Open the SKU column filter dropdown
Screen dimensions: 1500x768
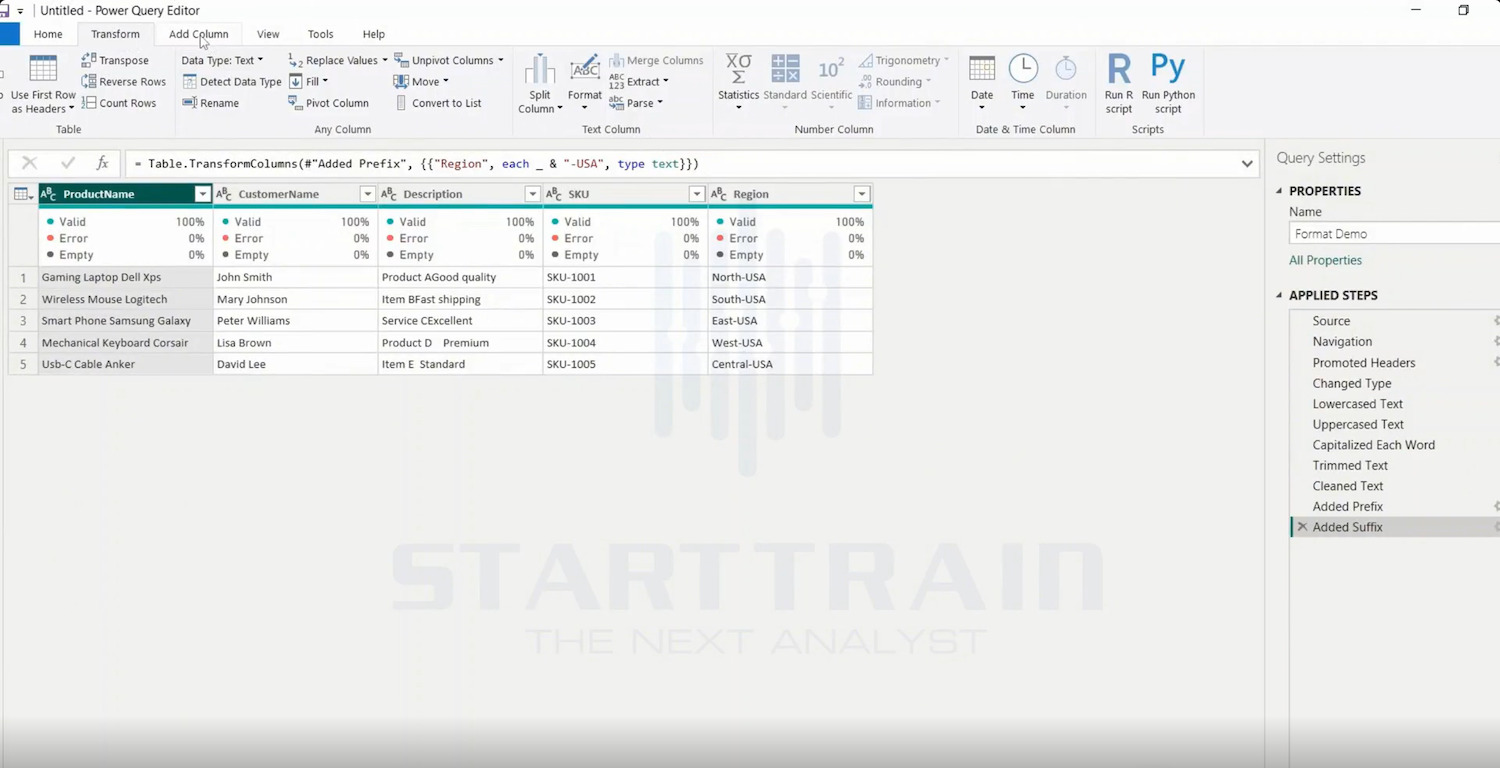[697, 194]
